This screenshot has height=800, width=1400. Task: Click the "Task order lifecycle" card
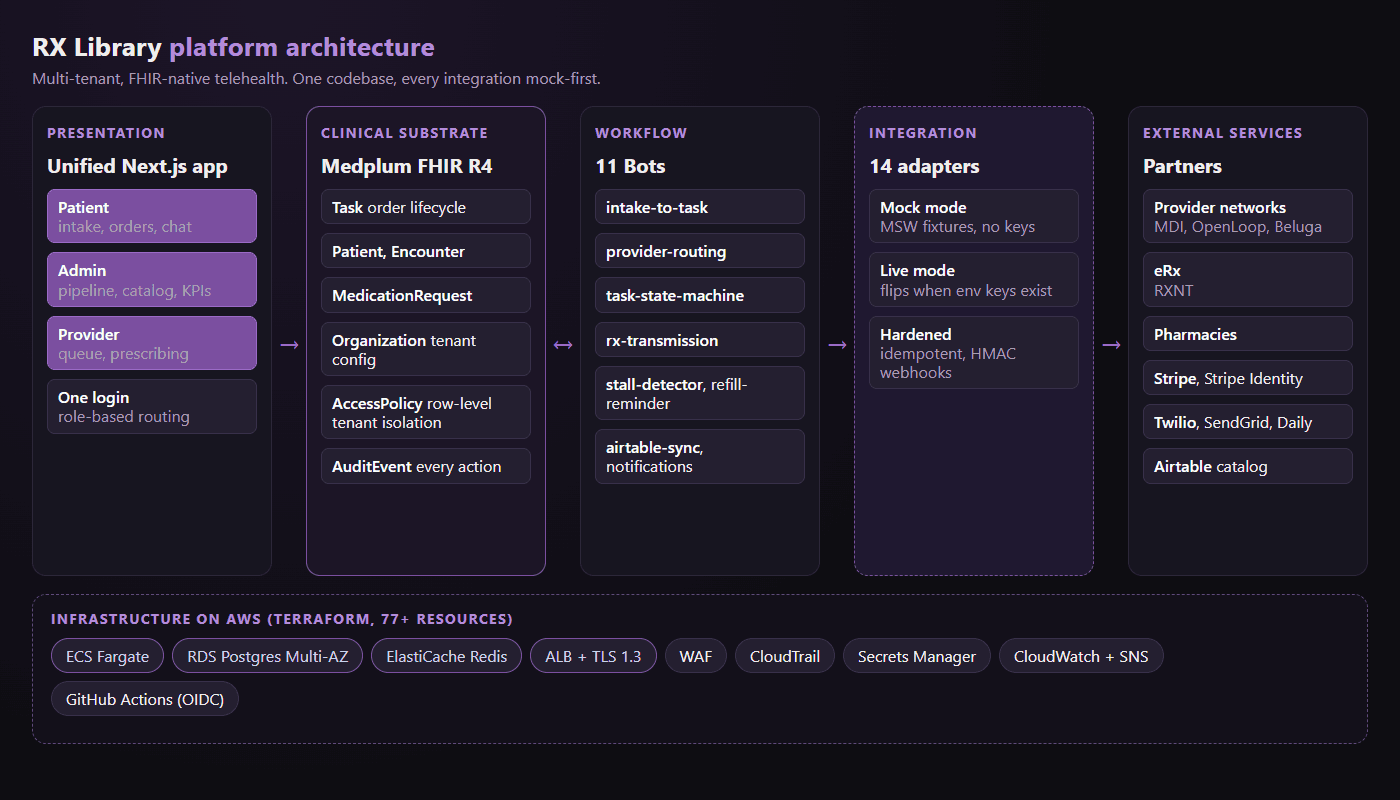(426, 207)
